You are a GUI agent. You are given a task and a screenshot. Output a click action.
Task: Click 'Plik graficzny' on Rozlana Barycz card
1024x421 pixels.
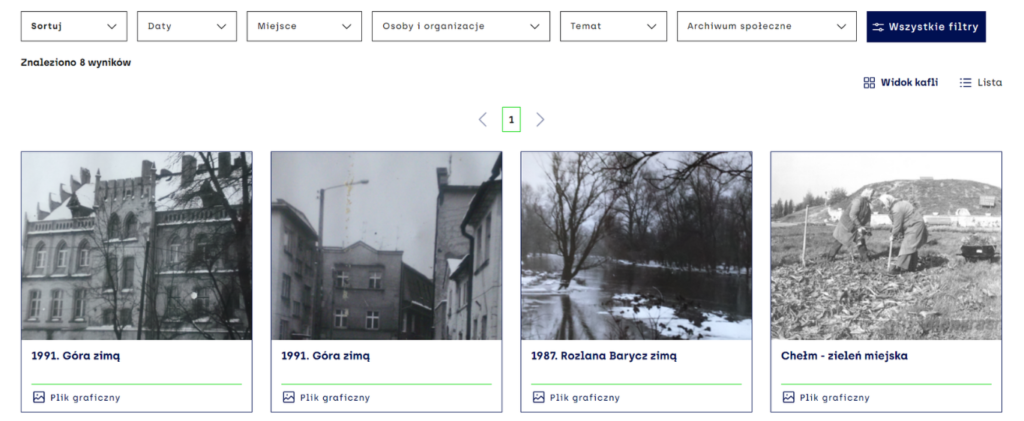pos(584,398)
